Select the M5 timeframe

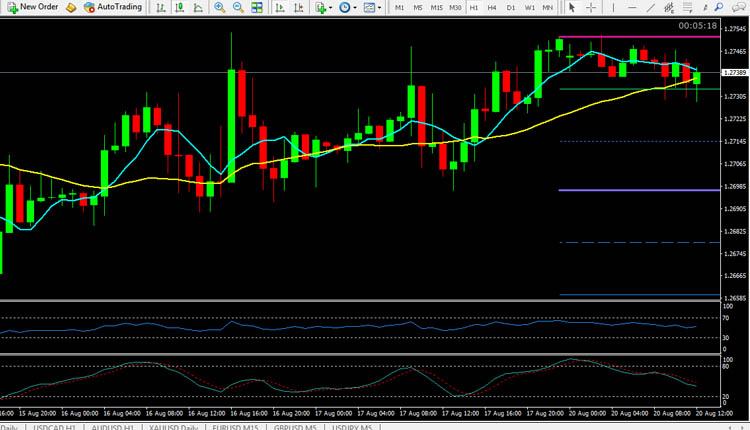418,8
